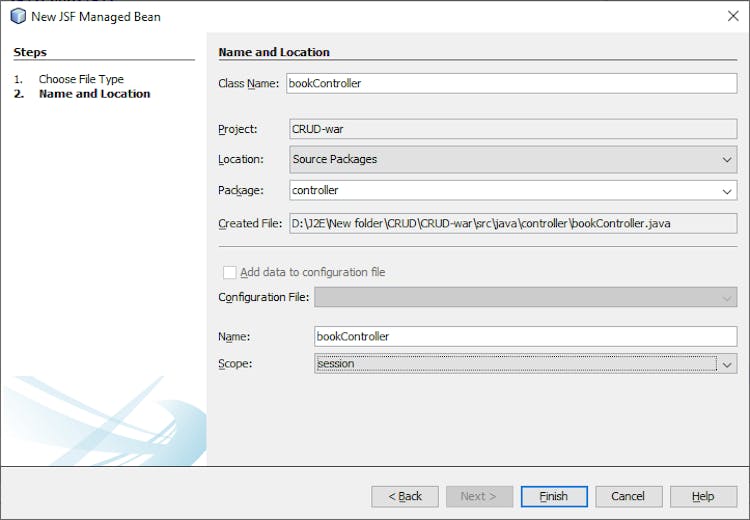Click the Project field showing CRUD-war

(510, 129)
